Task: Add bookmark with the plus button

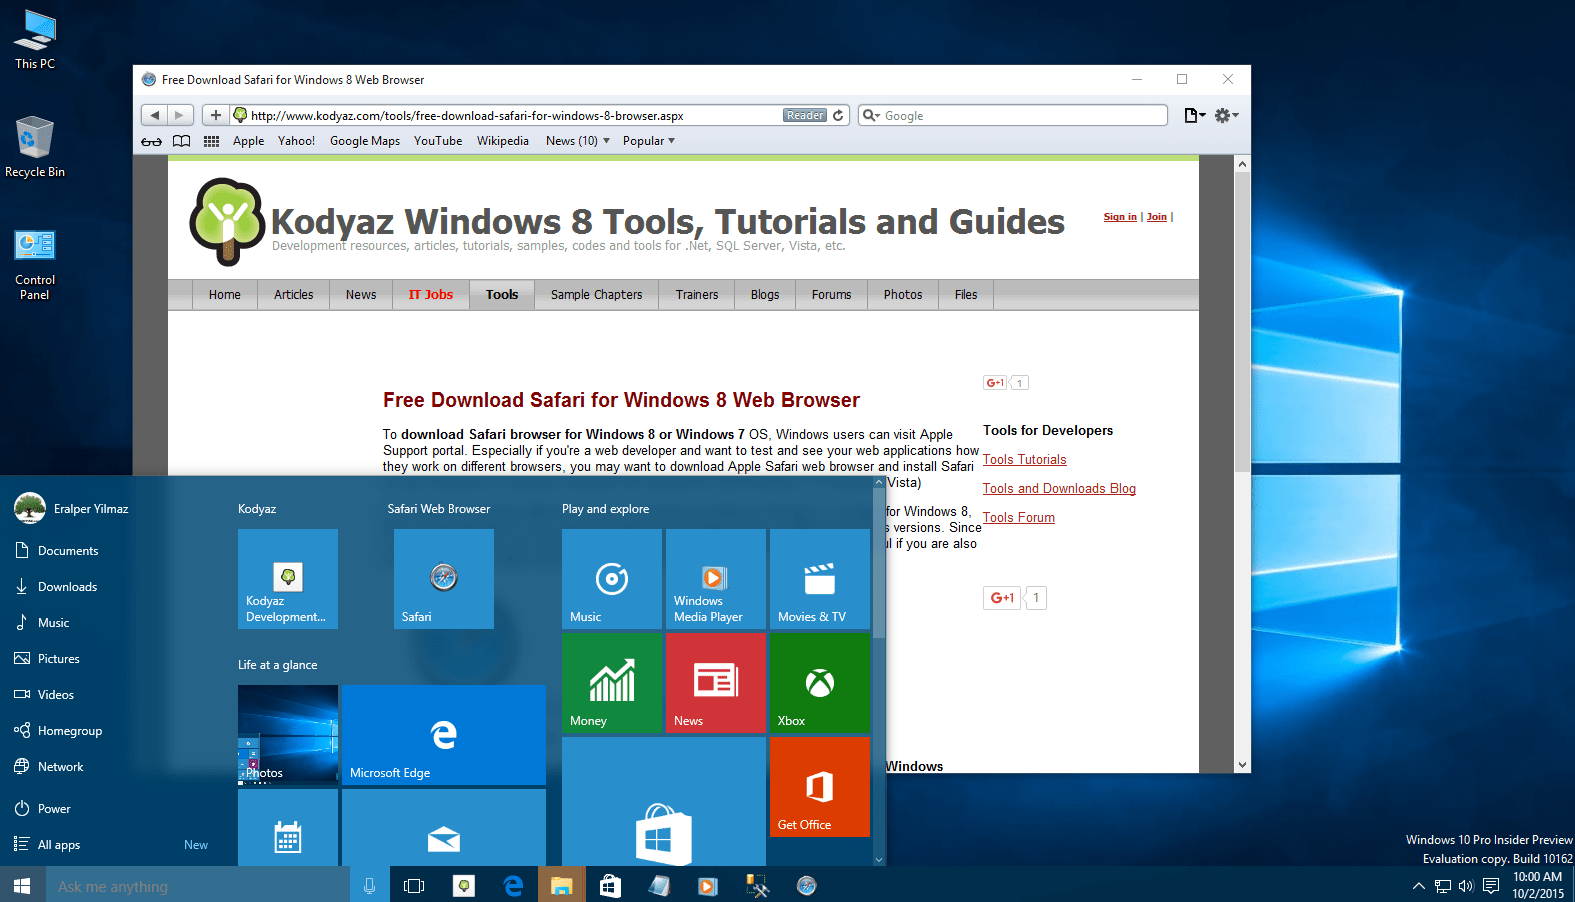Action: coord(215,115)
